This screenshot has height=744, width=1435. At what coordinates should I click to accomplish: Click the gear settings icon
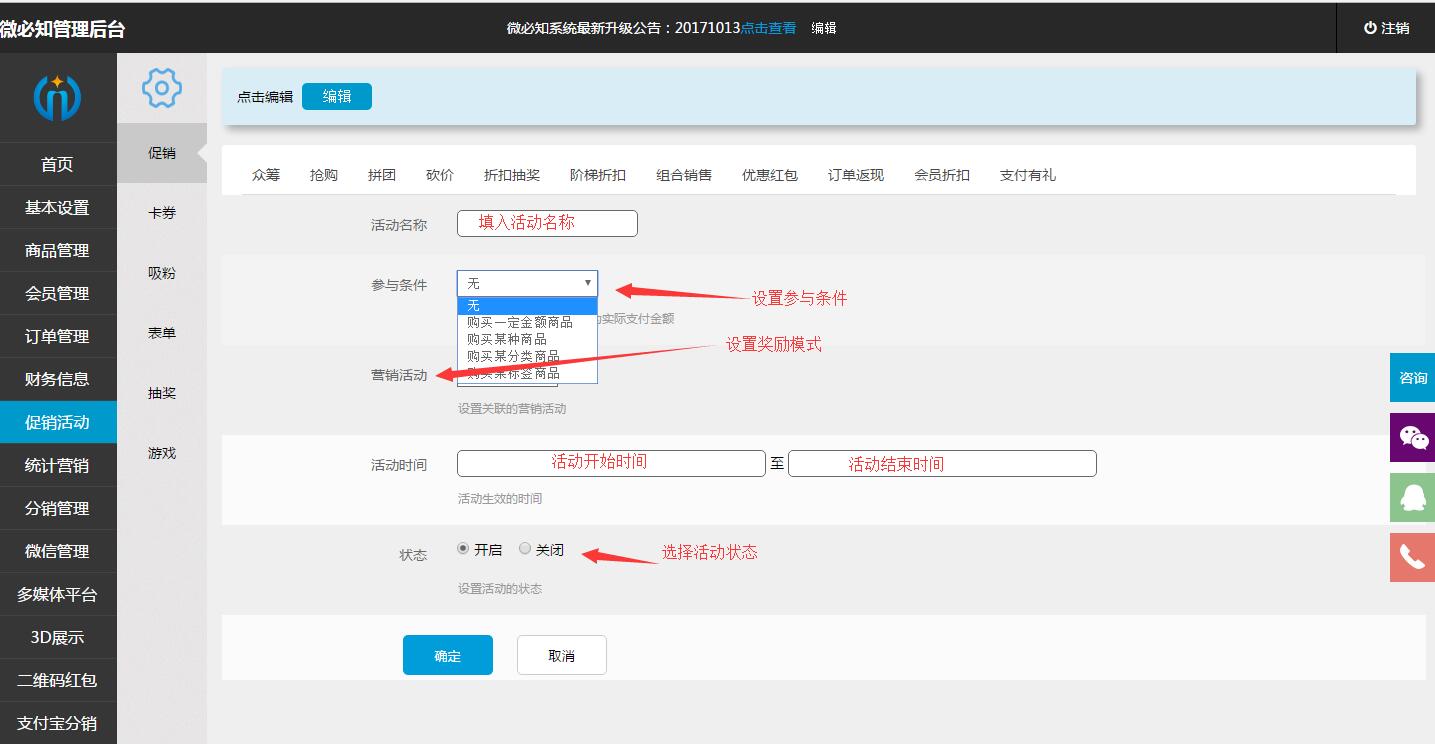162,88
